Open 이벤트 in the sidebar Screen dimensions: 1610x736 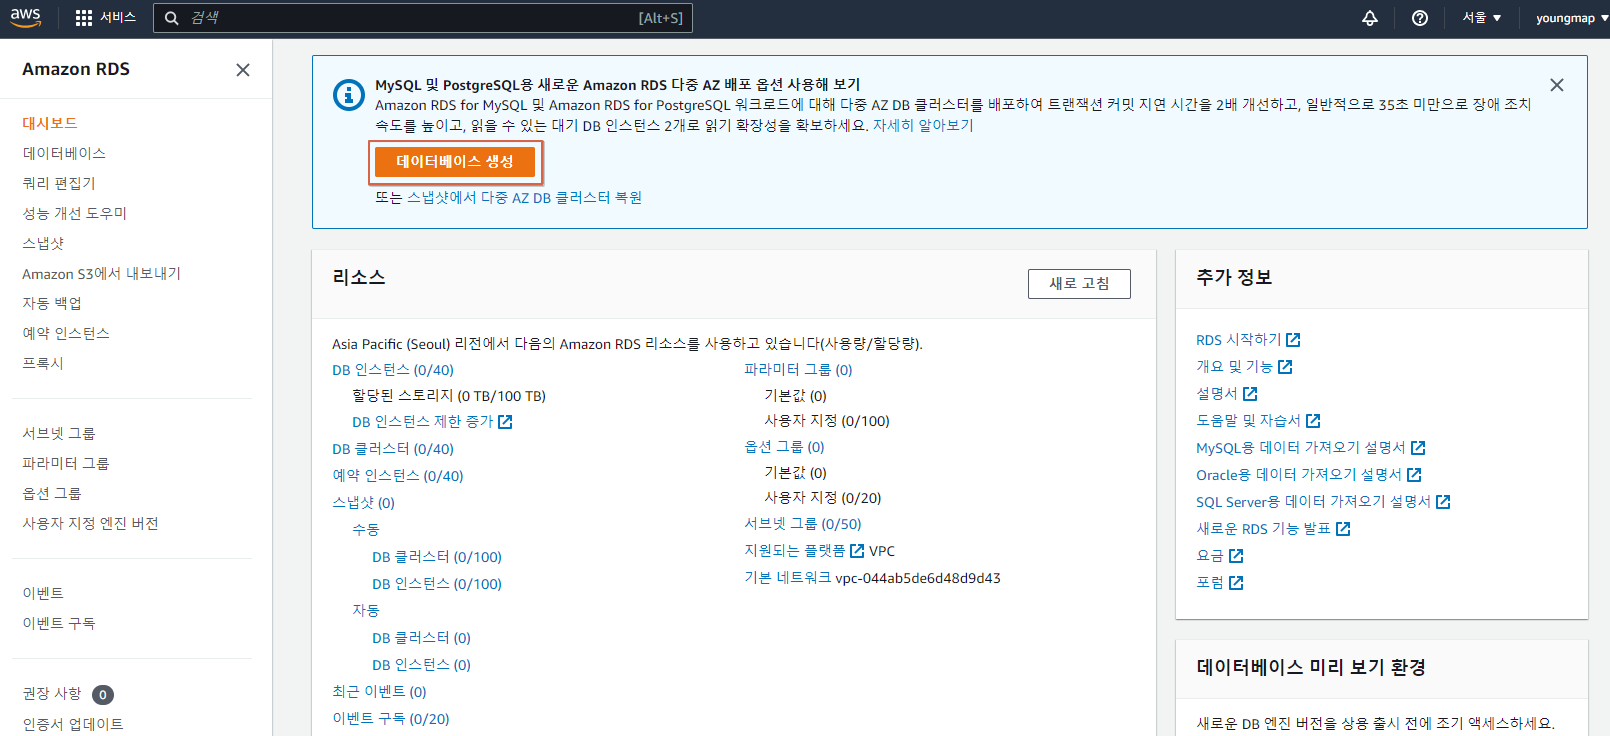point(43,593)
